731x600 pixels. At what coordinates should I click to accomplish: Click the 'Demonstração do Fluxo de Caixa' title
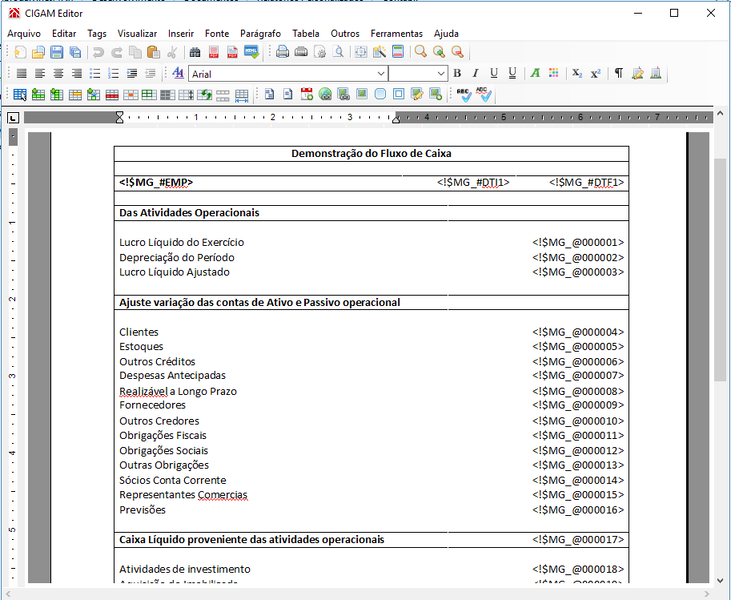point(371,153)
